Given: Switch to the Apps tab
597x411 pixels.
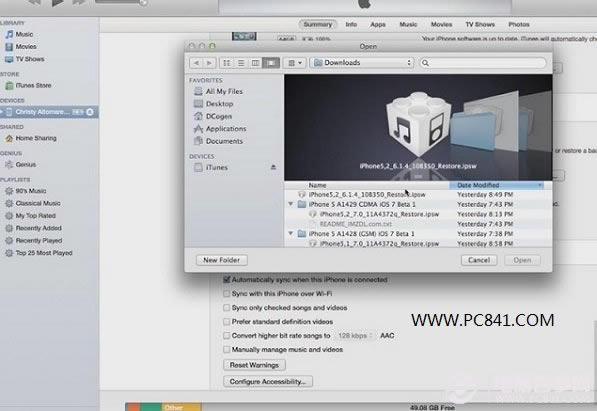Looking at the screenshot, I should tap(378, 24).
